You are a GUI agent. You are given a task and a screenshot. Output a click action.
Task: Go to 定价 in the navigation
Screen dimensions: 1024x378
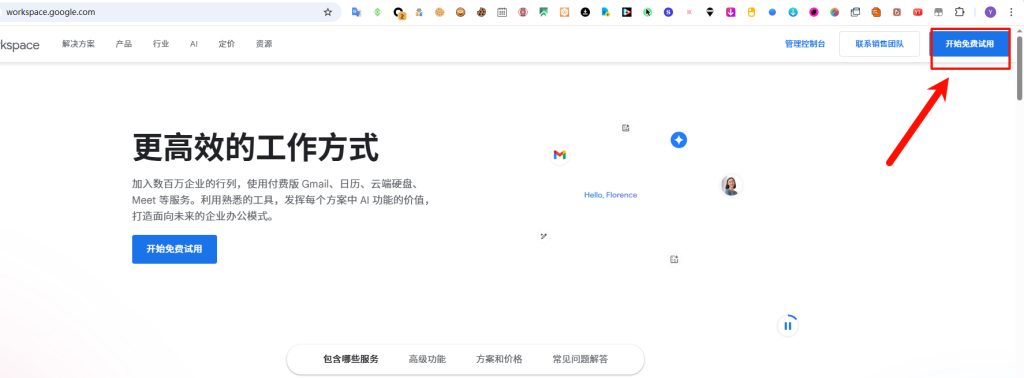pyautogui.click(x=227, y=44)
